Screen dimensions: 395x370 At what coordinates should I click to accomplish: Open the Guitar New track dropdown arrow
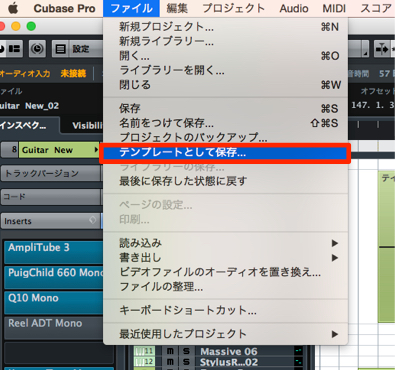(x=96, y=150)
